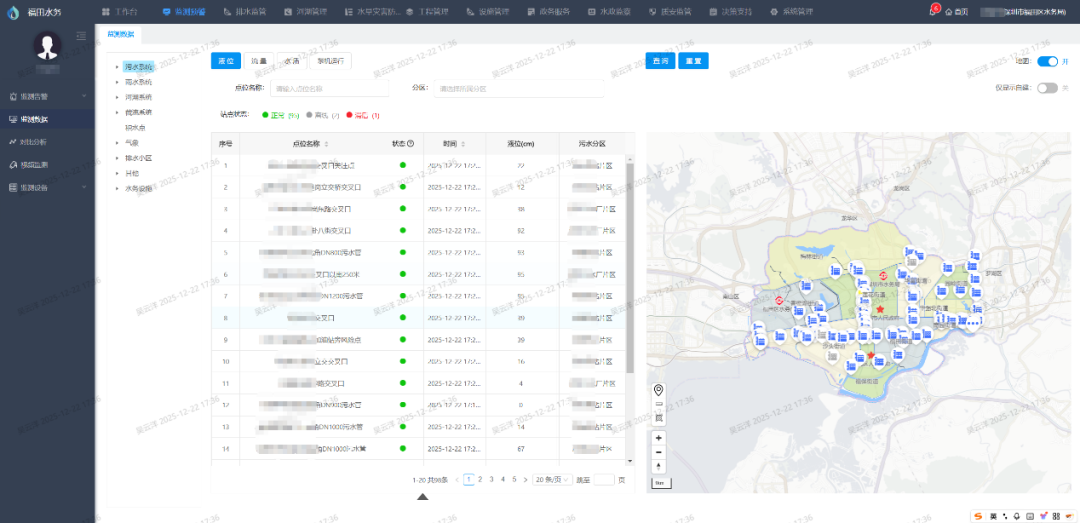This screenshot has height=523, width=1080.
Task: Open the 20条/页 page size dropdown
Action: coord(550,480)
